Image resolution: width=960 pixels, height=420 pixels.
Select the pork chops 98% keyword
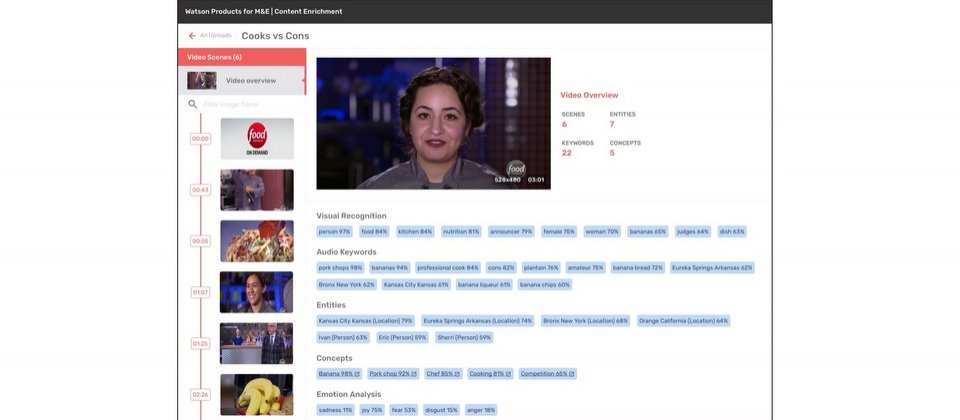[x=340, y=268]
